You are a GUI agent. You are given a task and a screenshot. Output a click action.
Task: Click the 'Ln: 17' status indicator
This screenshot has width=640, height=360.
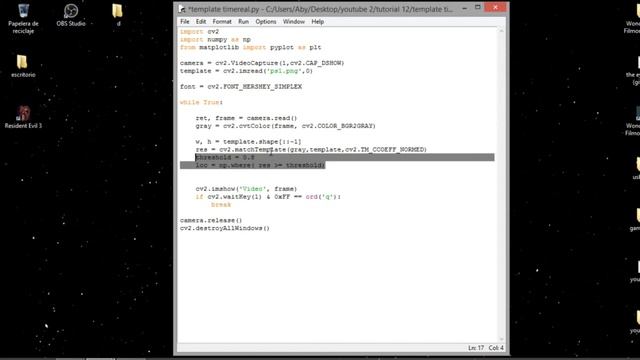476,348
